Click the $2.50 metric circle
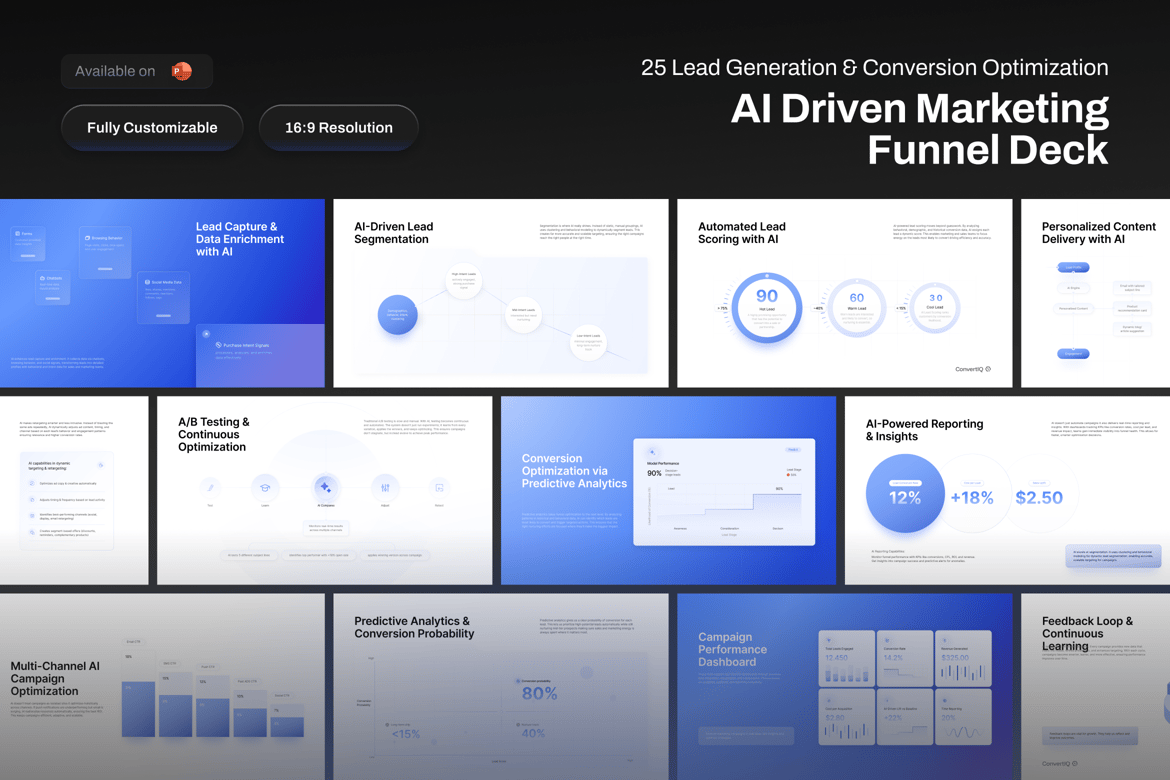The height and width of the screenshot is (780, 1170). (x=1039, y=494)
